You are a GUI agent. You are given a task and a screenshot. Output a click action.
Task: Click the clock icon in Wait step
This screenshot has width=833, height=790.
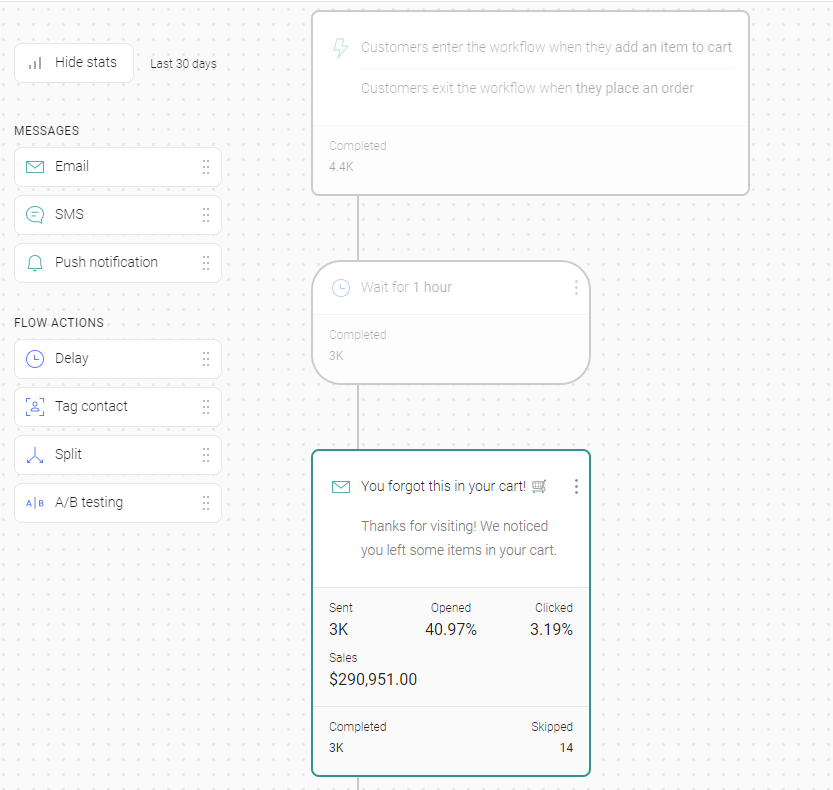(341, 288)
